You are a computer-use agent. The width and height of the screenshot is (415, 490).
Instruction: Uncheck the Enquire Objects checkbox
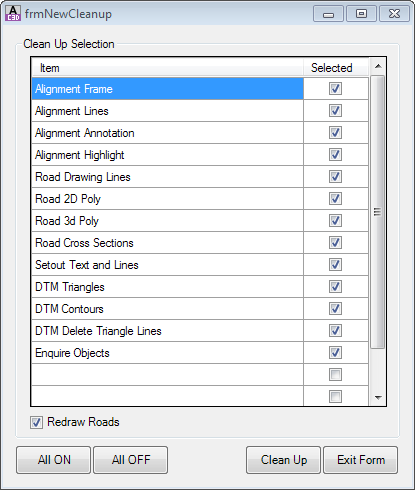tap(335, 353)
